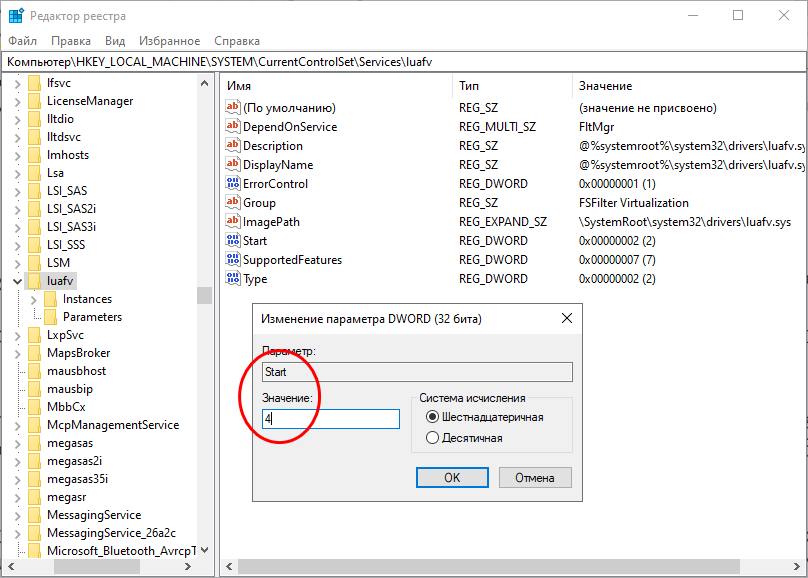The image size is (808, 578).
Task: Click the ImagePath value icon
Action: point(232,222)
